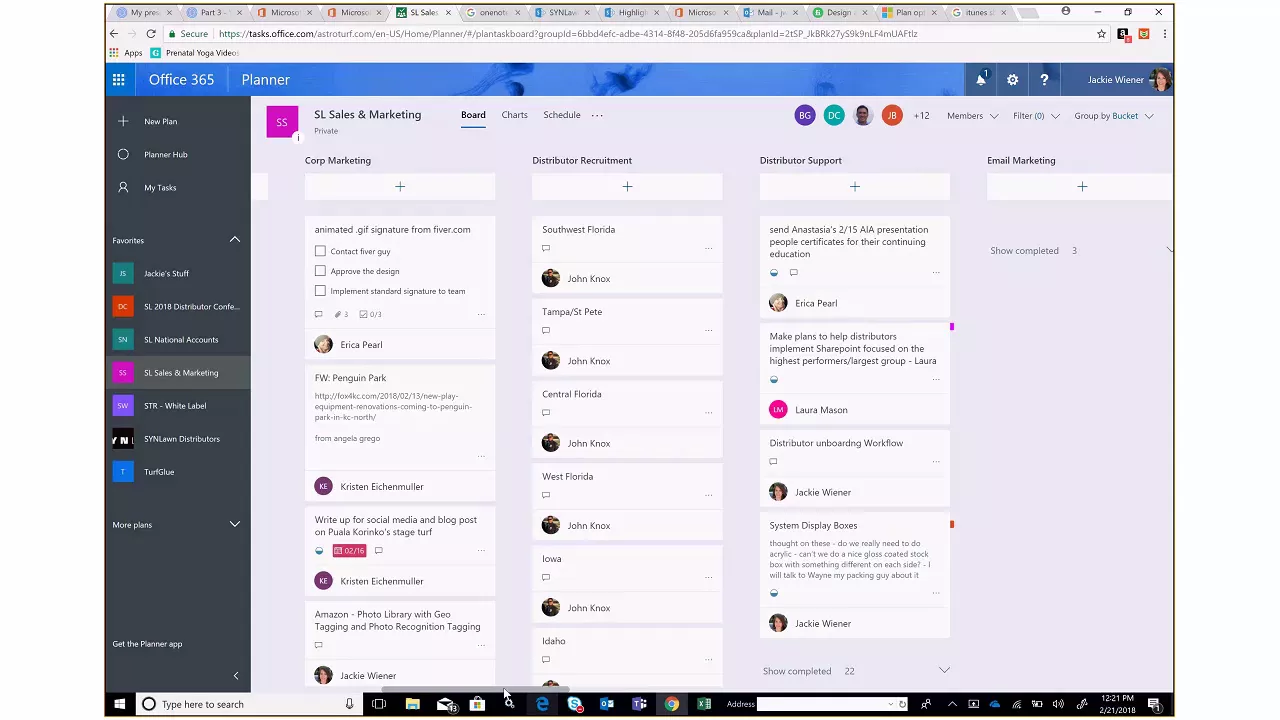Click the Get the Planner app link

click(x=147, y=644)
